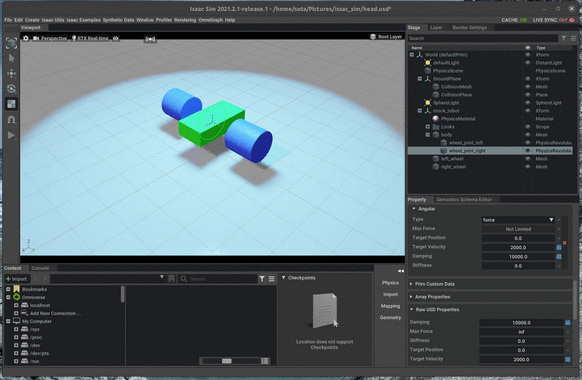
Task: Expand the Prim Custom Data section
Action: click(411, 284)
